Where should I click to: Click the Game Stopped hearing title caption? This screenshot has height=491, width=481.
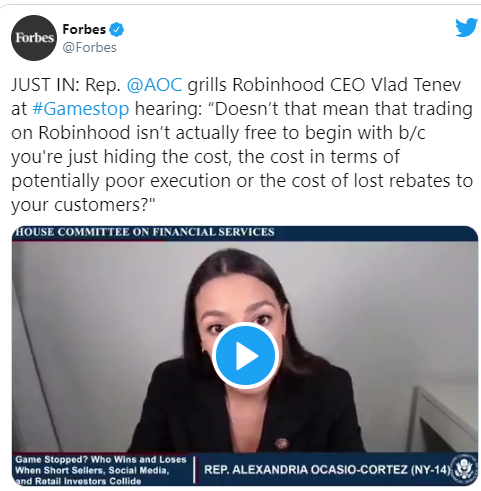[101, 470]
